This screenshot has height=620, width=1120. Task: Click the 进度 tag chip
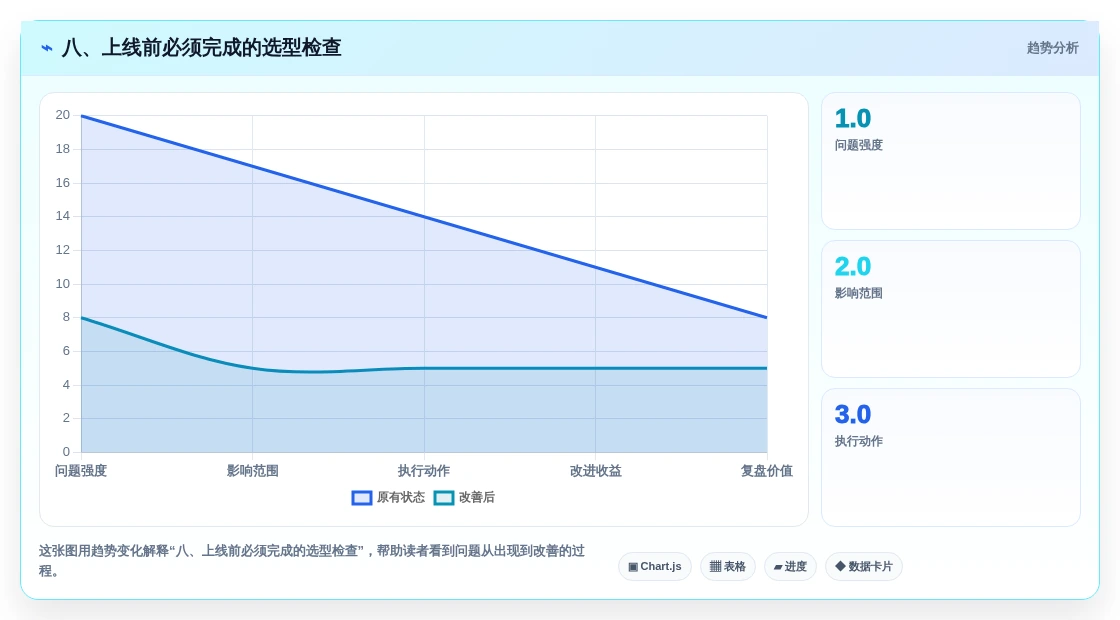pos(790,566)
